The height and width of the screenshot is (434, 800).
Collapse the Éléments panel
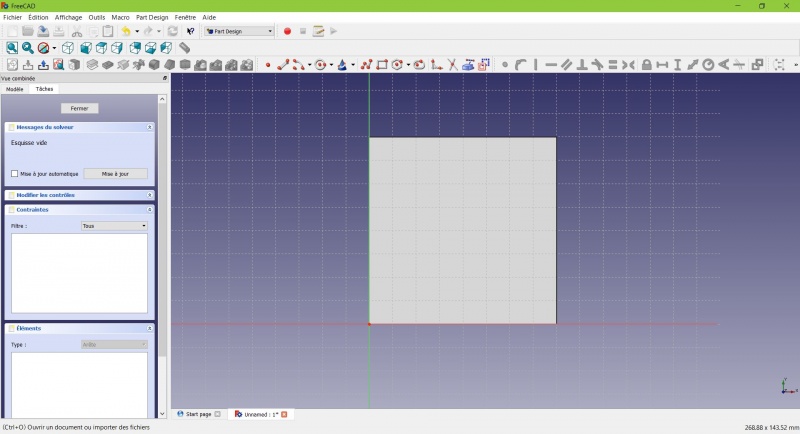pos(149,328)
